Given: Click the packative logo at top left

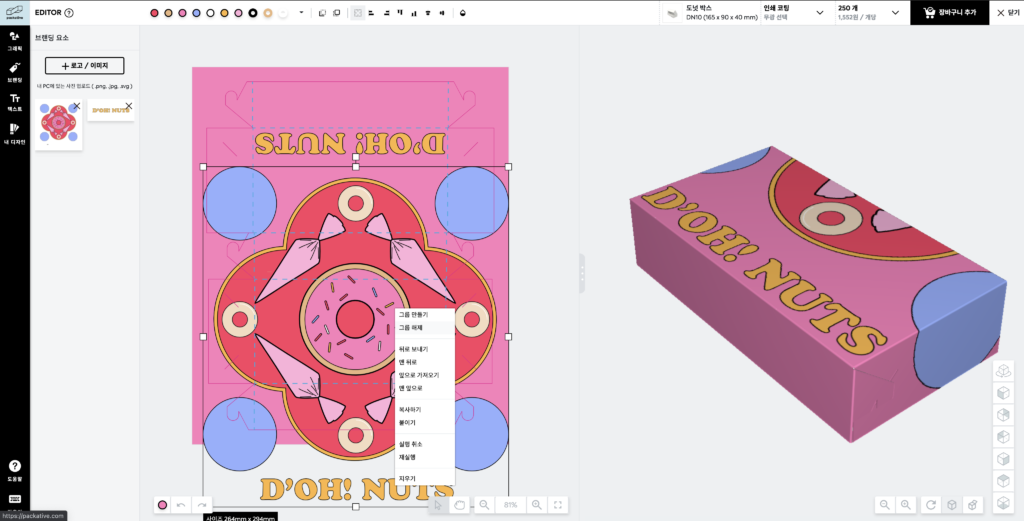Looking at the screenshot, I should [14, 12].
